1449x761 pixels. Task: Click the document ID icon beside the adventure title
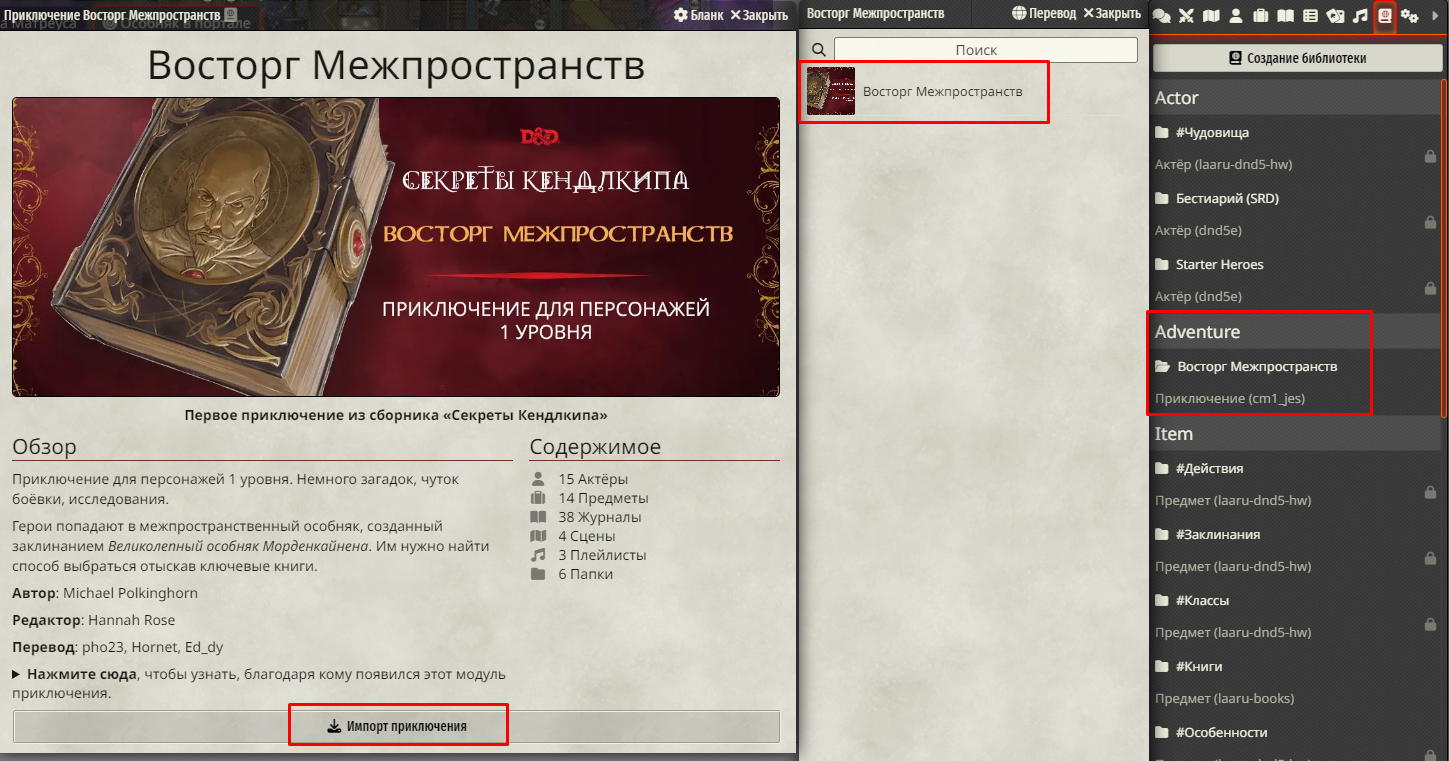coord(231,16)
